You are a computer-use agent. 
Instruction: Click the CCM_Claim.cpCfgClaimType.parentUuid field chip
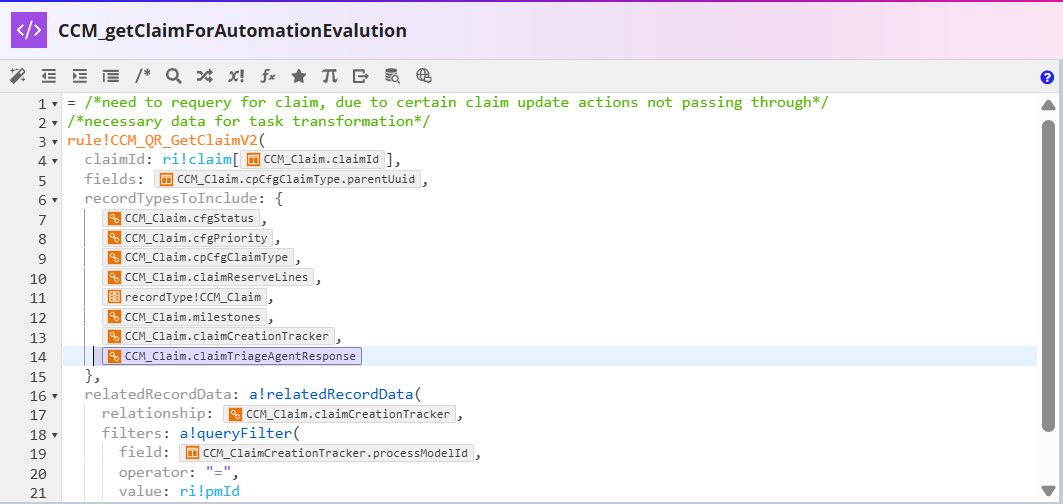288,180
